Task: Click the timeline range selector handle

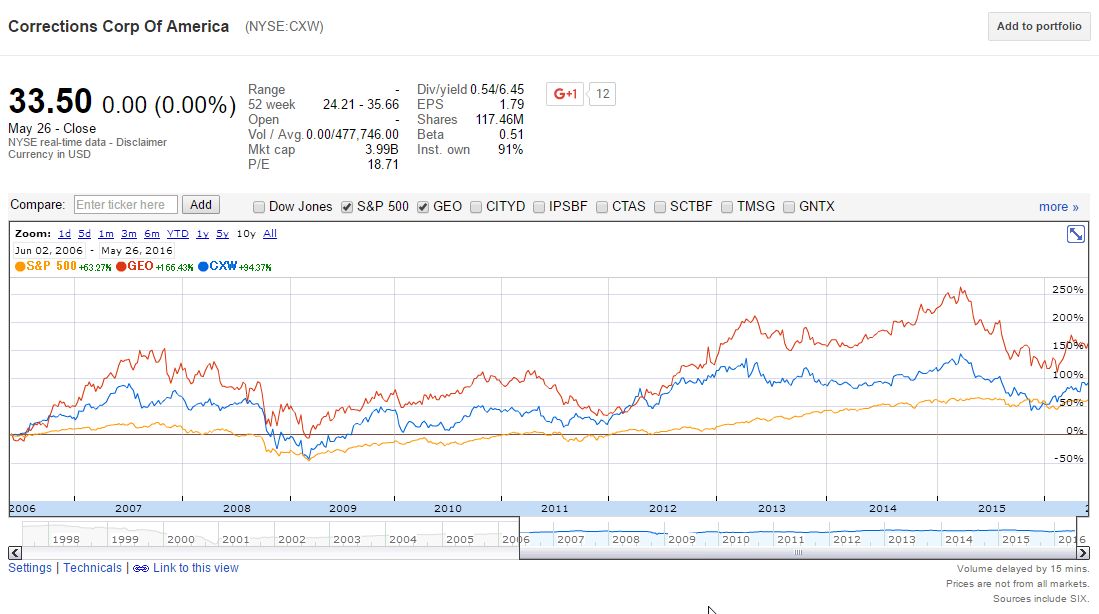Action: (x=798, y=553)
